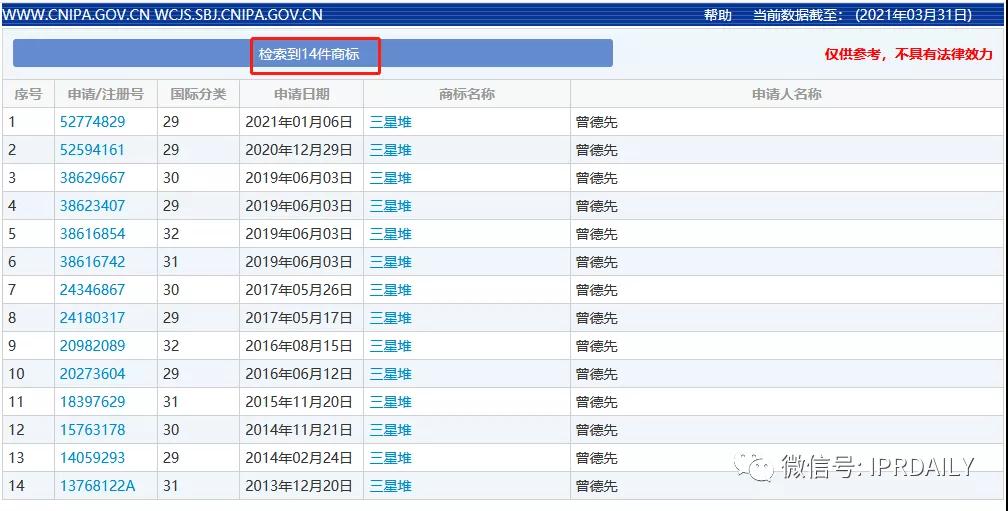Select class 30 in row 12

click(x=171, y=429)
